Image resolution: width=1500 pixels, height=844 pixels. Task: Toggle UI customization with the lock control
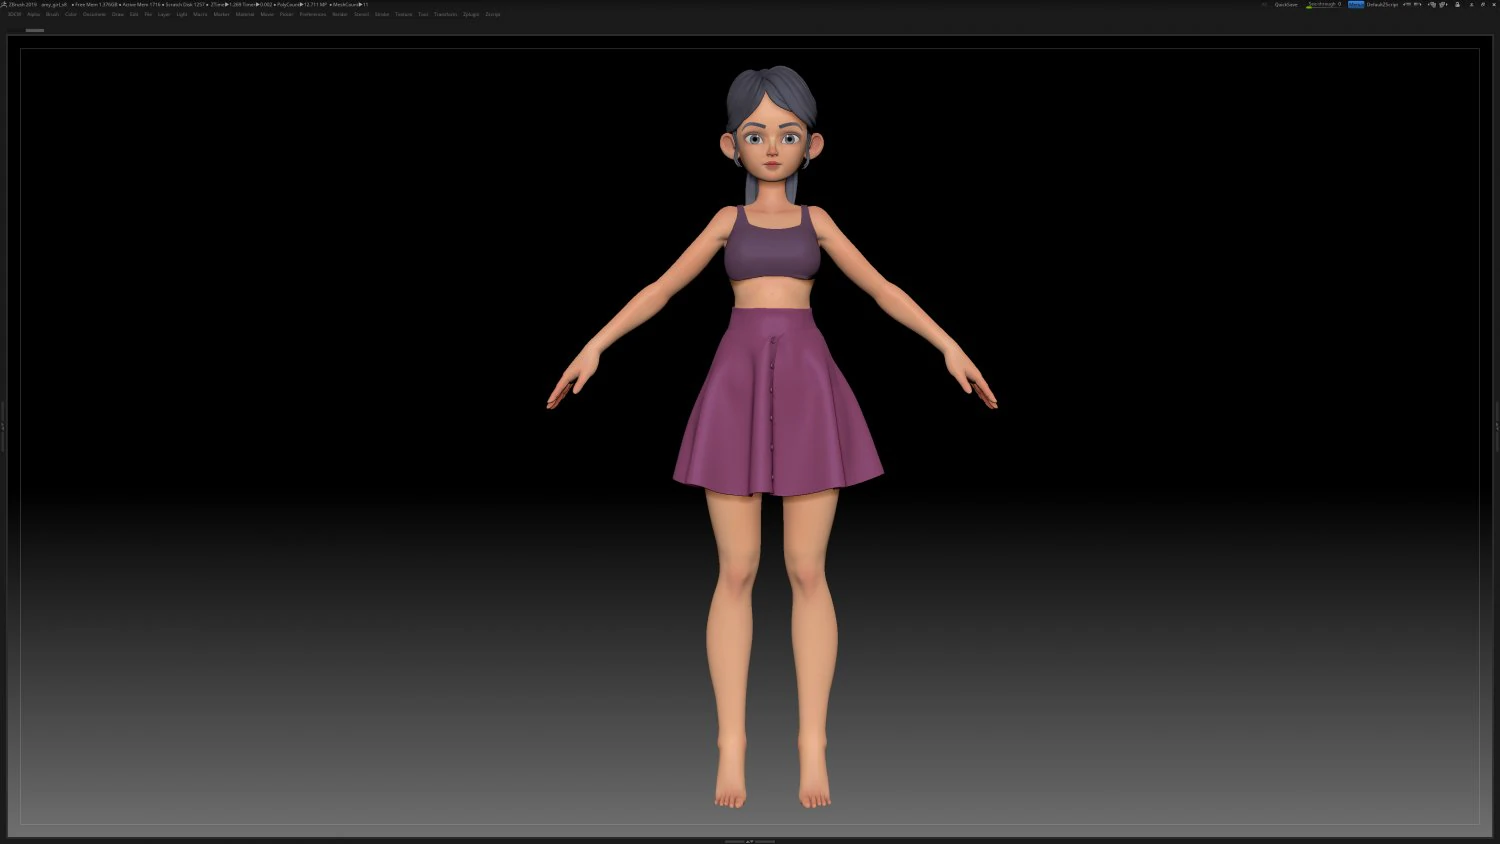(1458, 4)
